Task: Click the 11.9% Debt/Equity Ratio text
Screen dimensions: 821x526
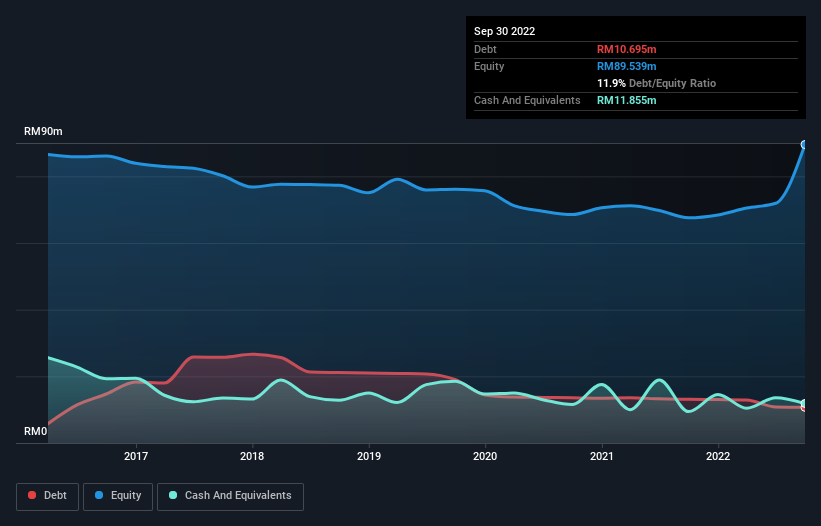Action: (656, 83)
